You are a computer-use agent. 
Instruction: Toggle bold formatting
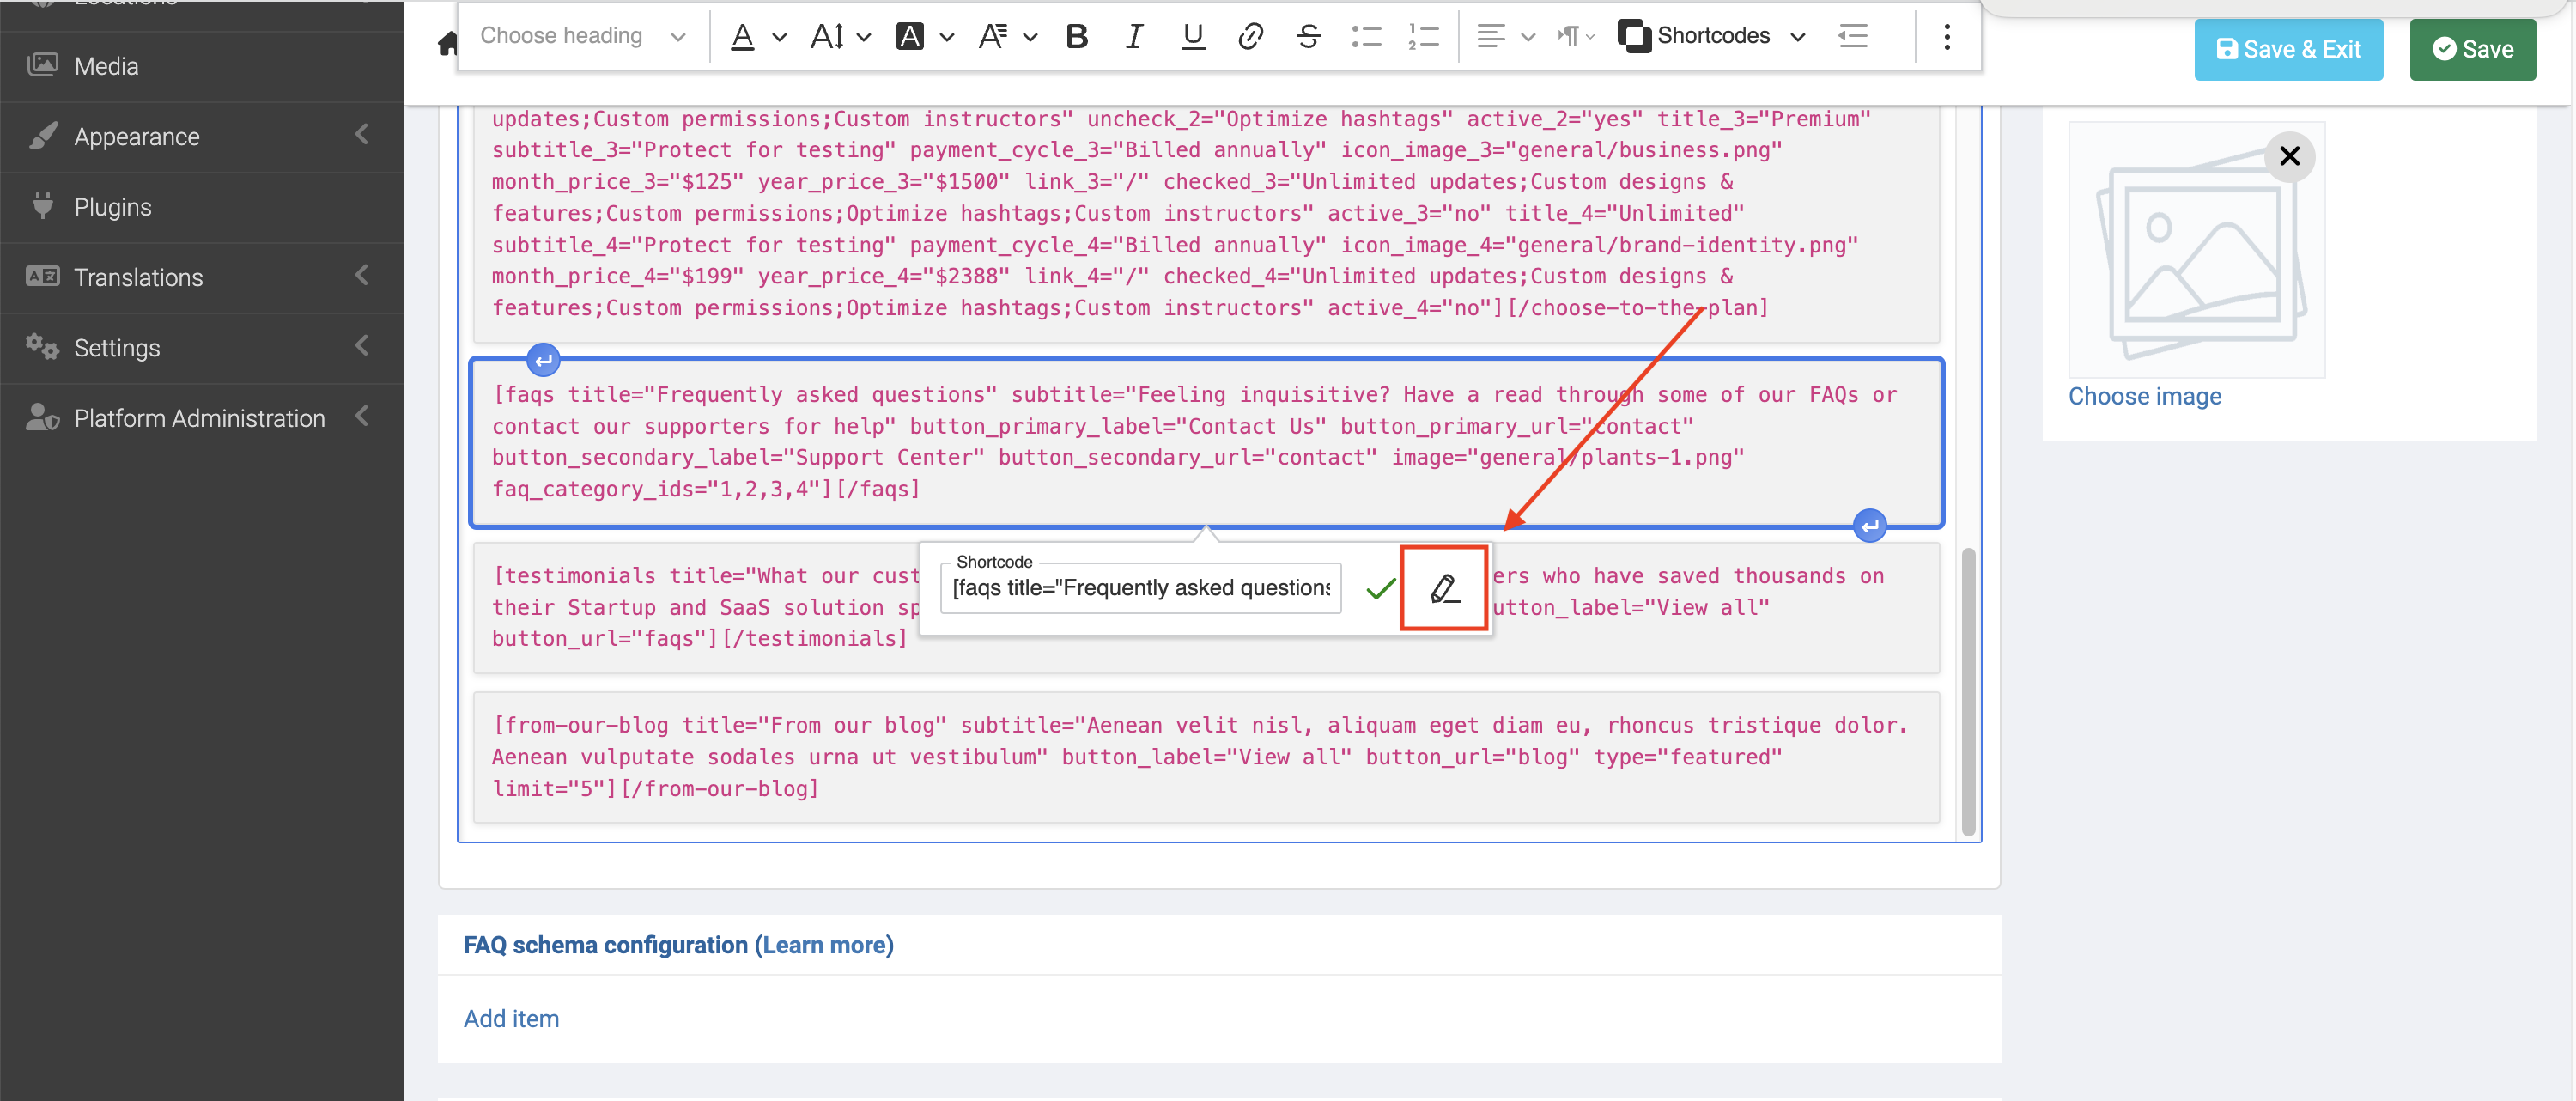tap(1077, 37)
